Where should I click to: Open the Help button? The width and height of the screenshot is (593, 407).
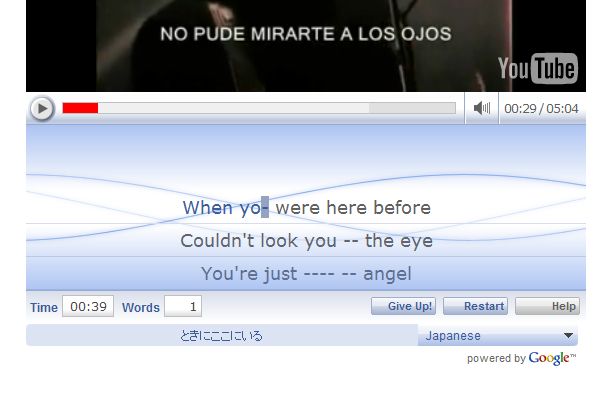click(547, 306)
